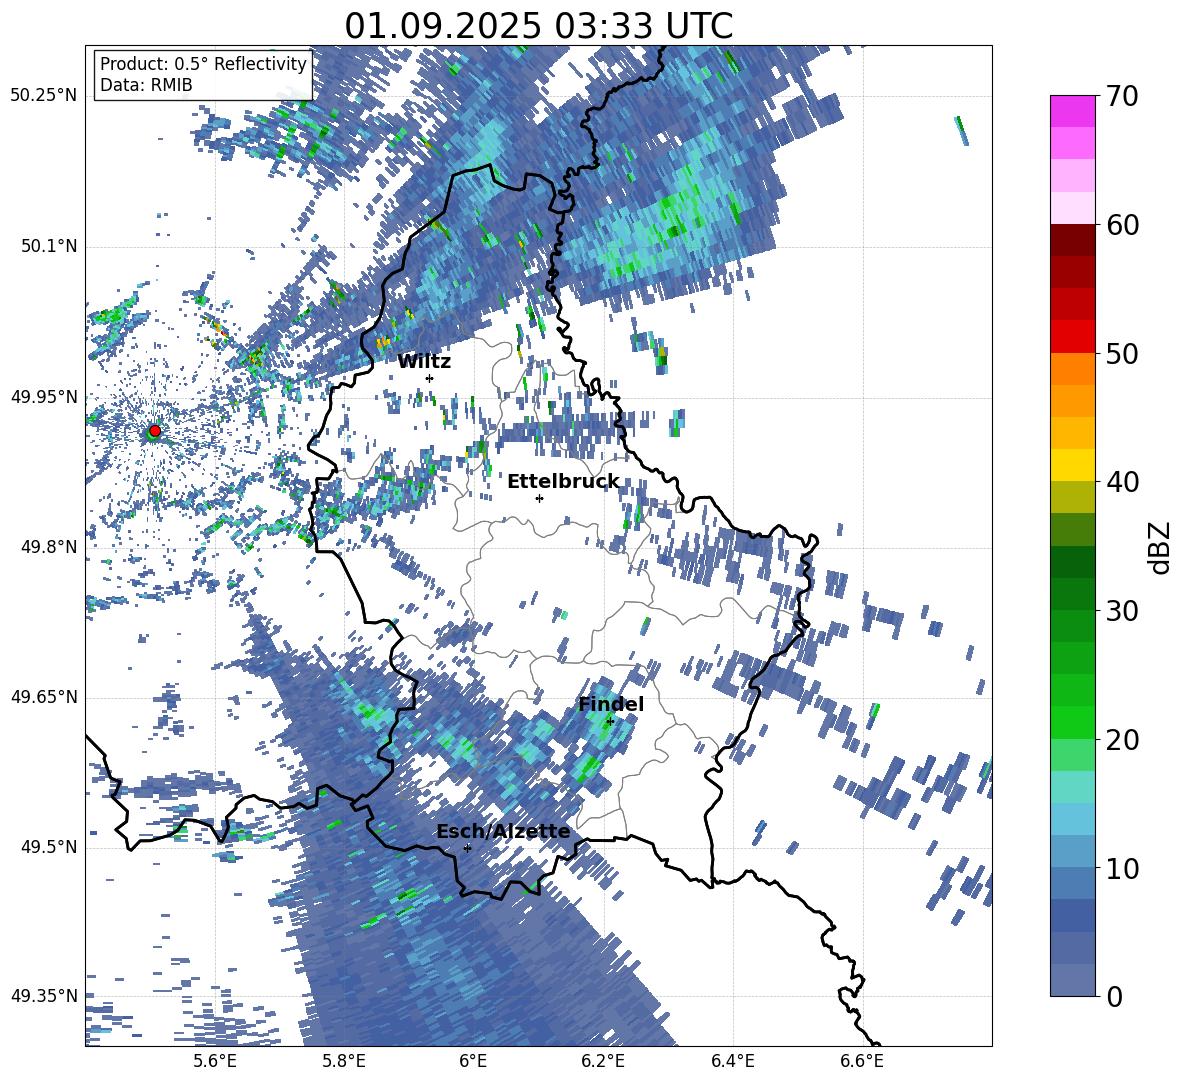Click the 10 tick label on colorbar
Viewport: 1184px width, 1081px height.
[1121, 868]
